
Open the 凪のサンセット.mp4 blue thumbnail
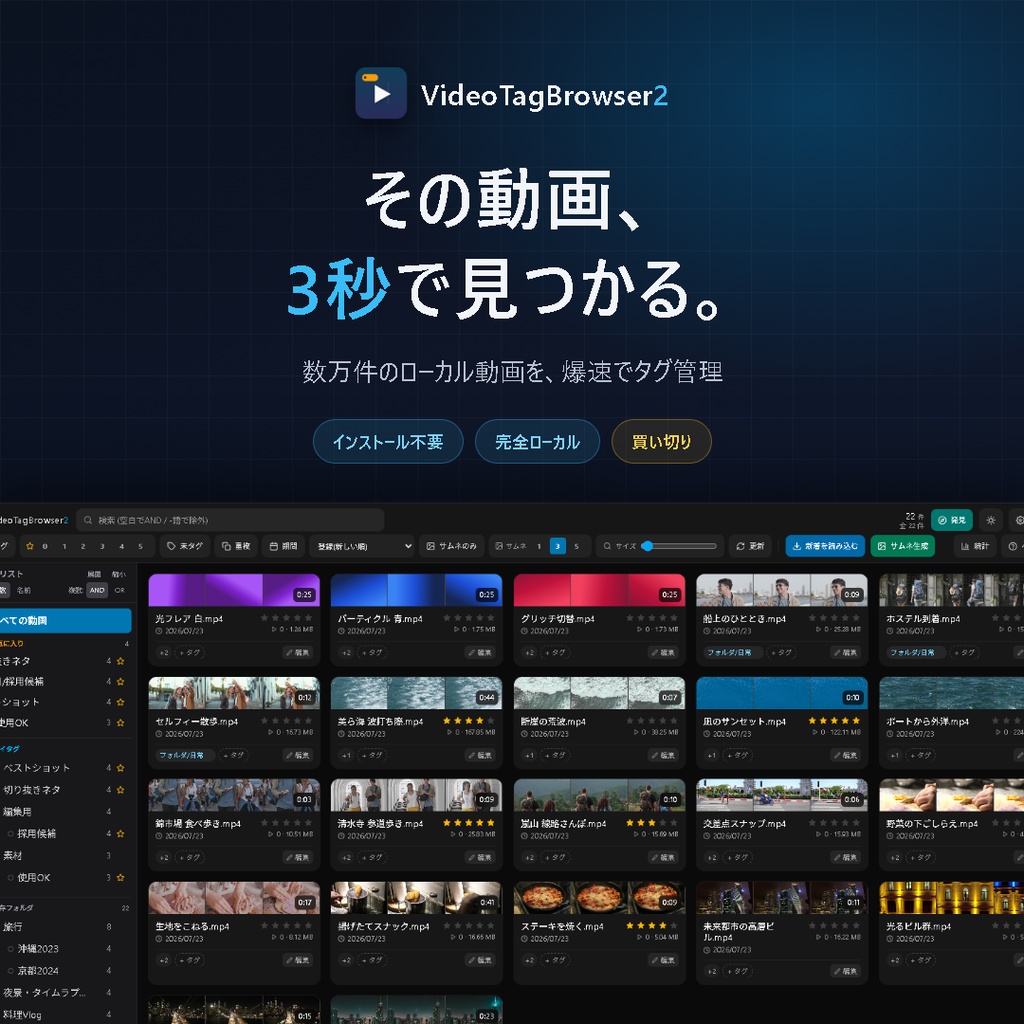click(x=782, y=693)
